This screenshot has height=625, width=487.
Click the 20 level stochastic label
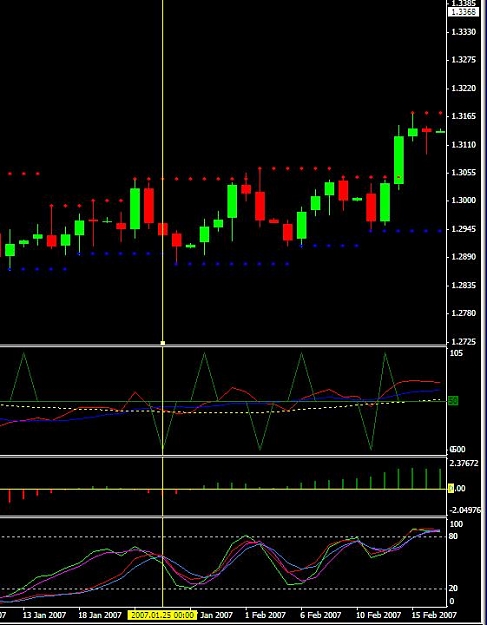pyautogui.click(x=453, y=588)
